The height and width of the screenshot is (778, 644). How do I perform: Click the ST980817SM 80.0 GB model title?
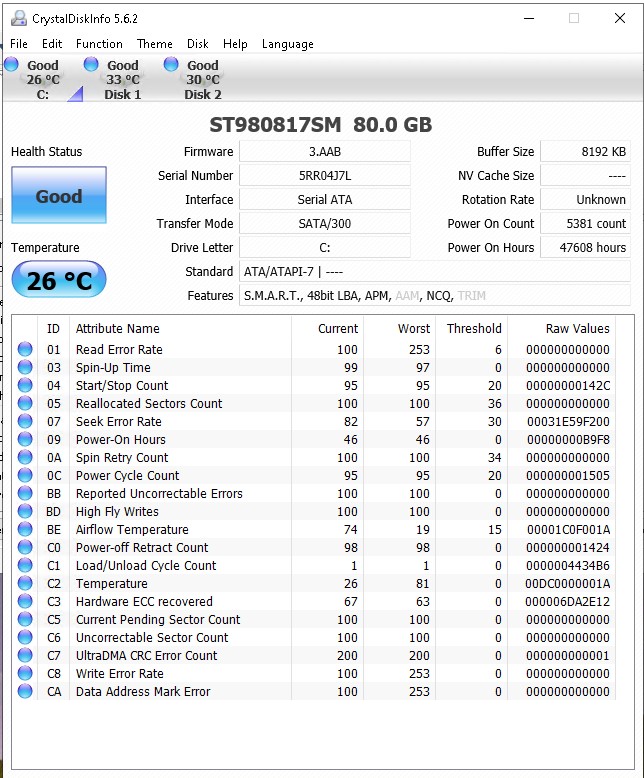point(321,125)
